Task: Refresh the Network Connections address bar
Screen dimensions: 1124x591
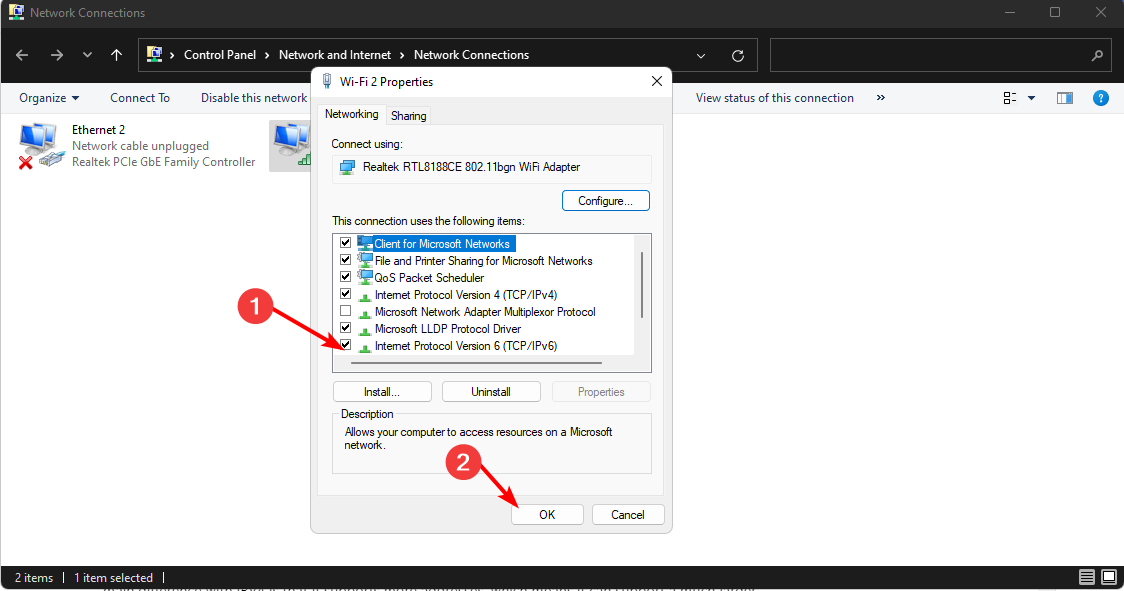Action: [x=738, y=55]
